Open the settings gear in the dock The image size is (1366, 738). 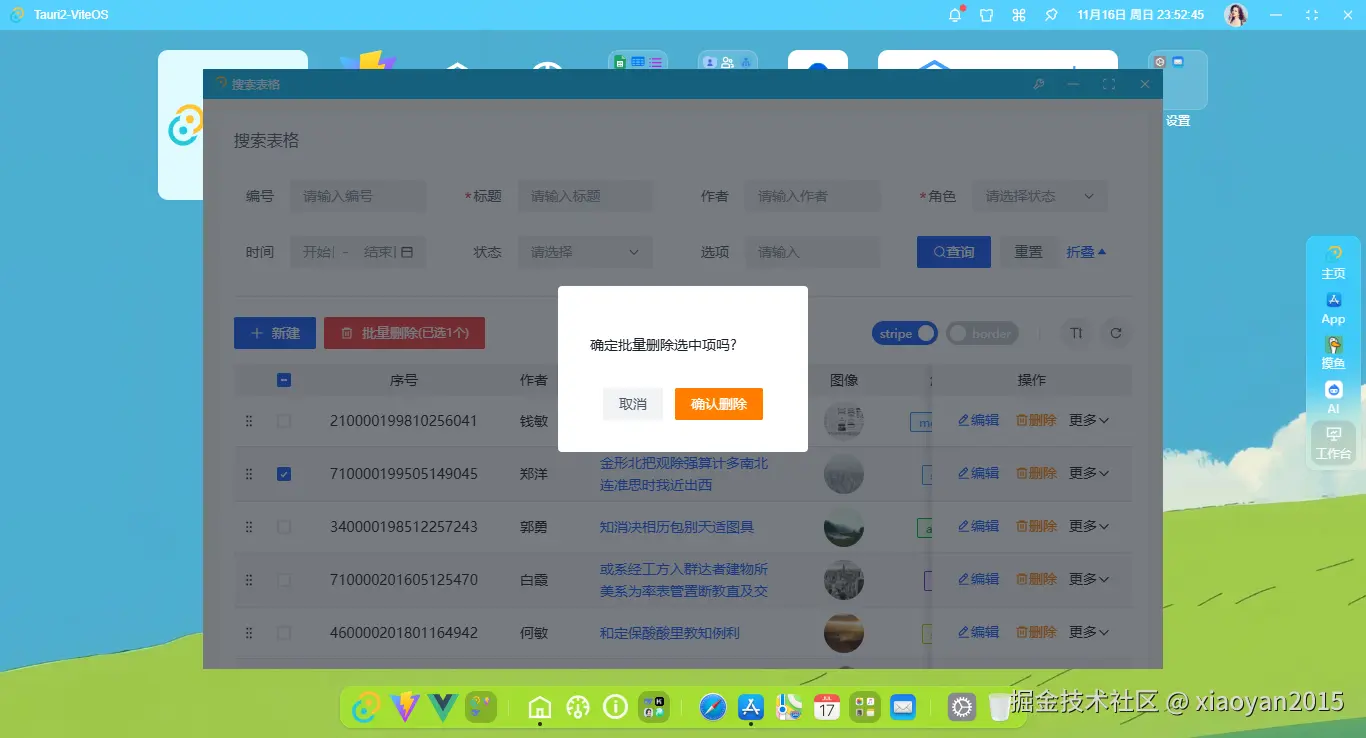click(961, 706)
